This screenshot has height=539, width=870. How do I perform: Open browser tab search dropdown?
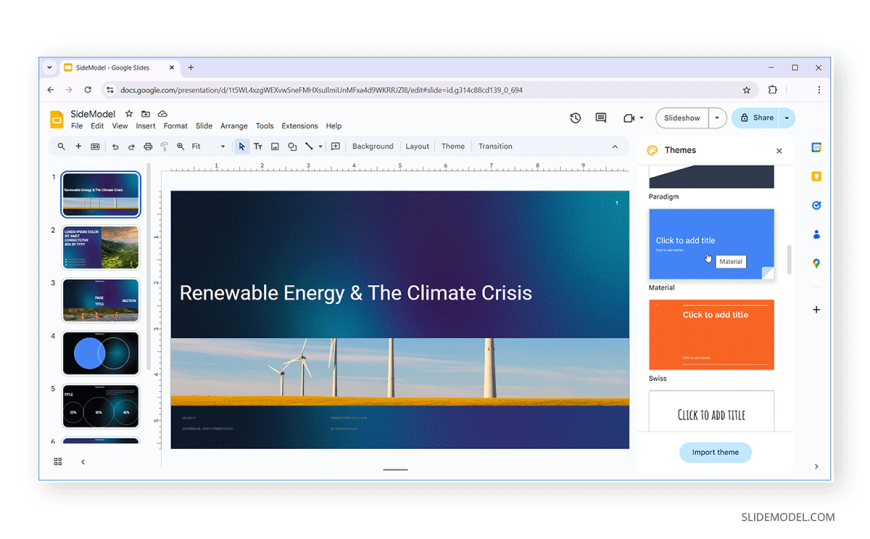point(49,68)
